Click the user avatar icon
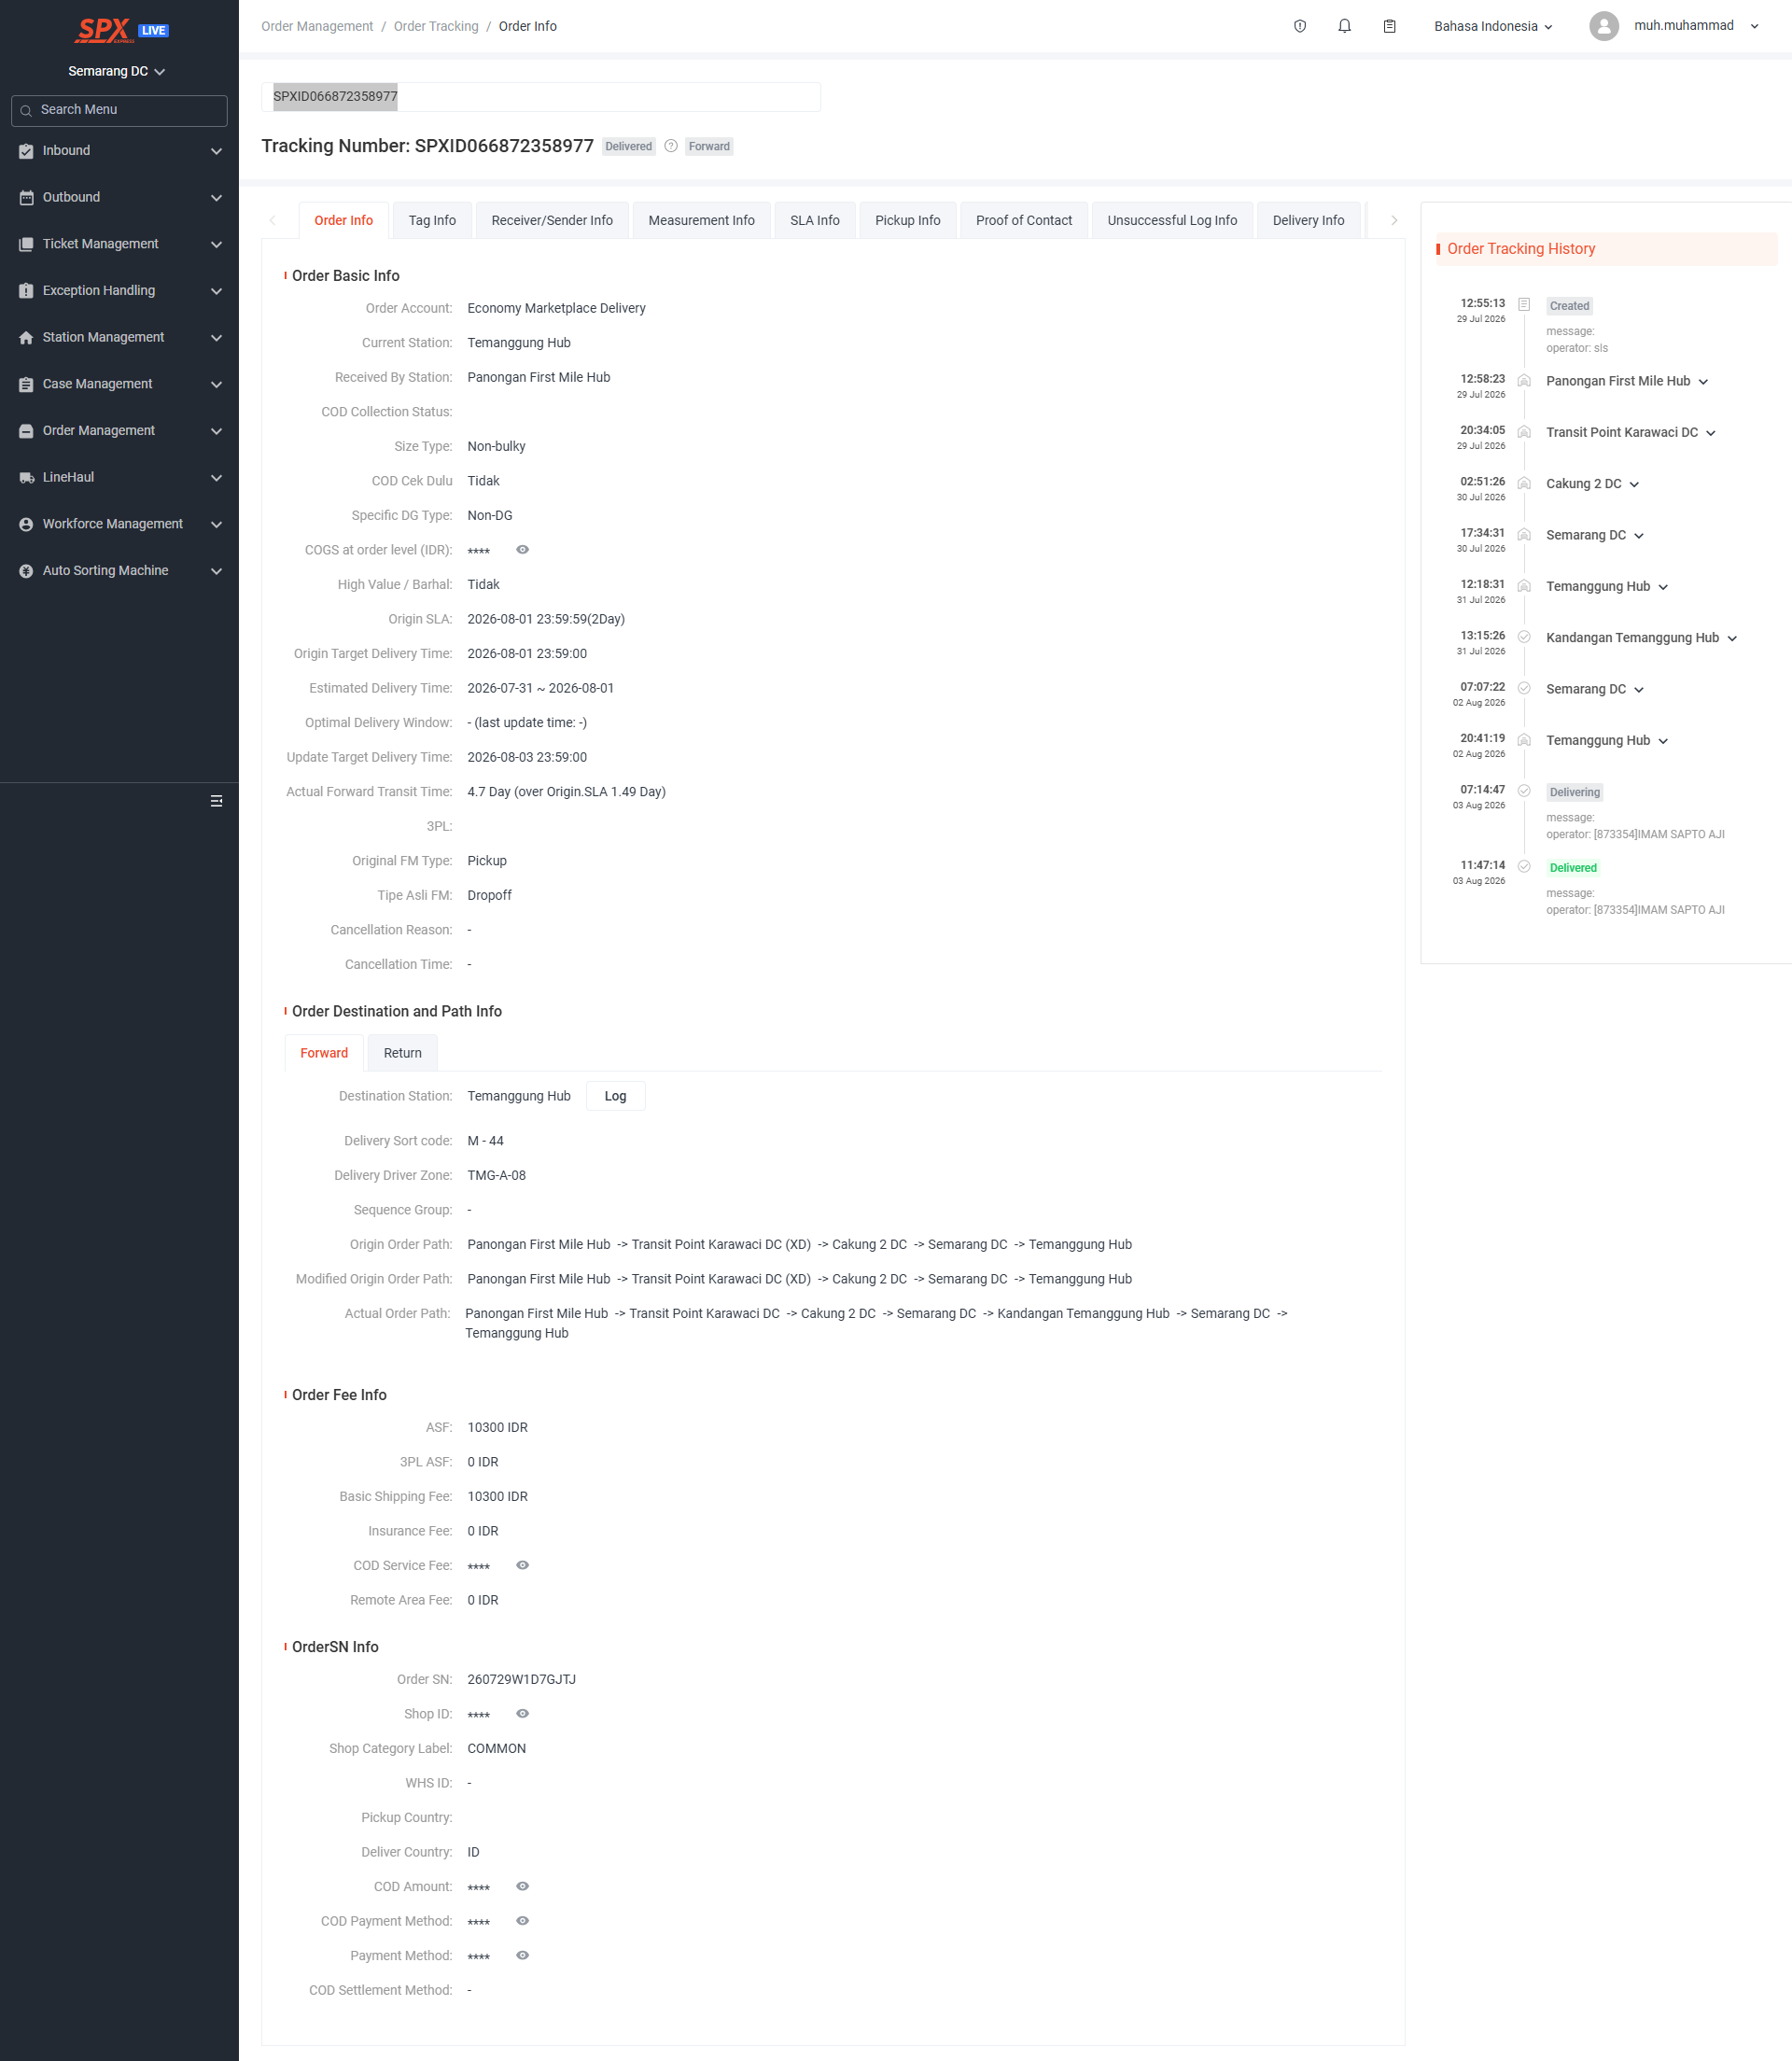Viewport: 1792px width, 2061px height. coord(1604,26)
